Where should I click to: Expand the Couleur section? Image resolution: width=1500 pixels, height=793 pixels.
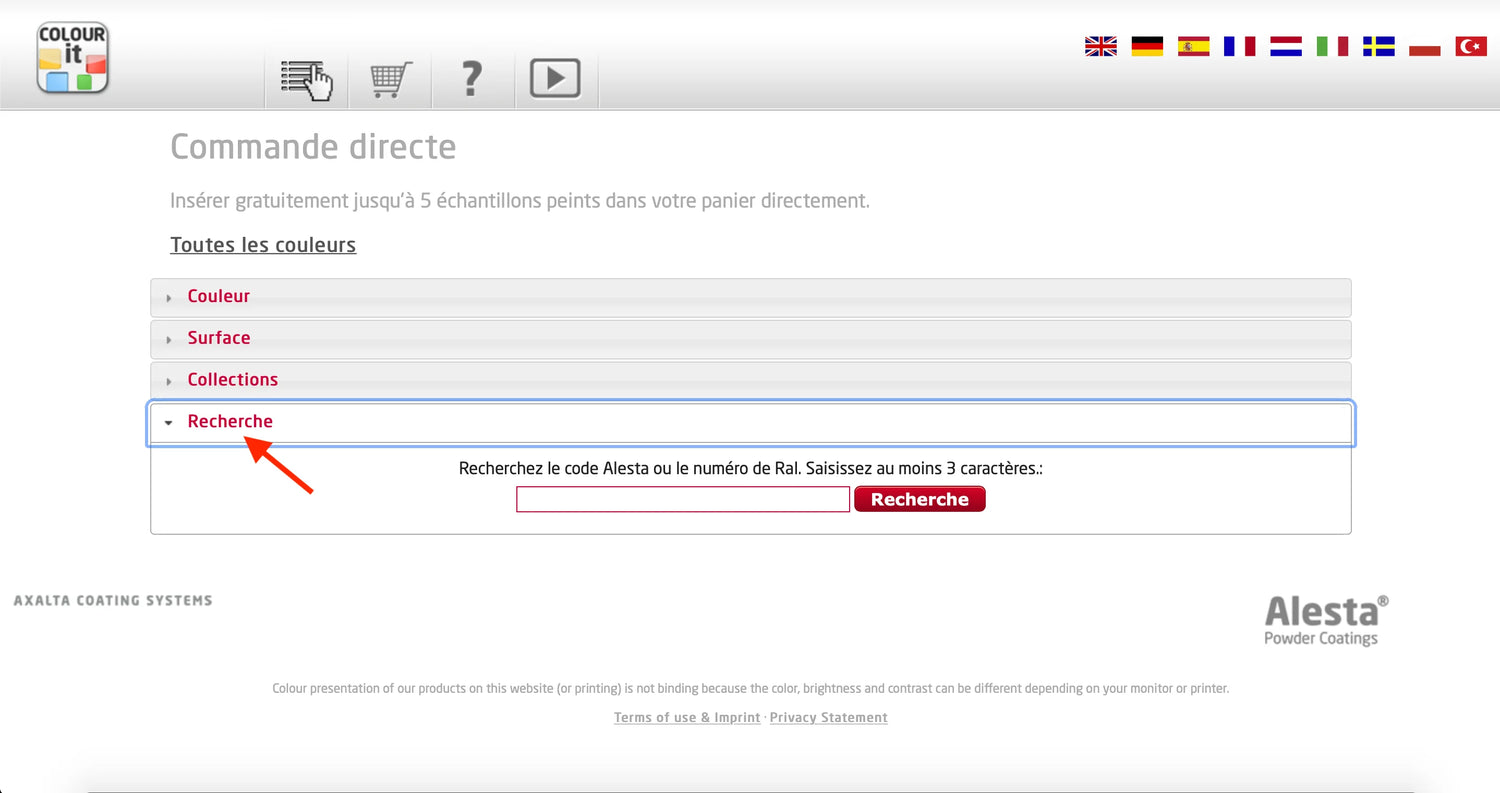click(x=219, y=297)
